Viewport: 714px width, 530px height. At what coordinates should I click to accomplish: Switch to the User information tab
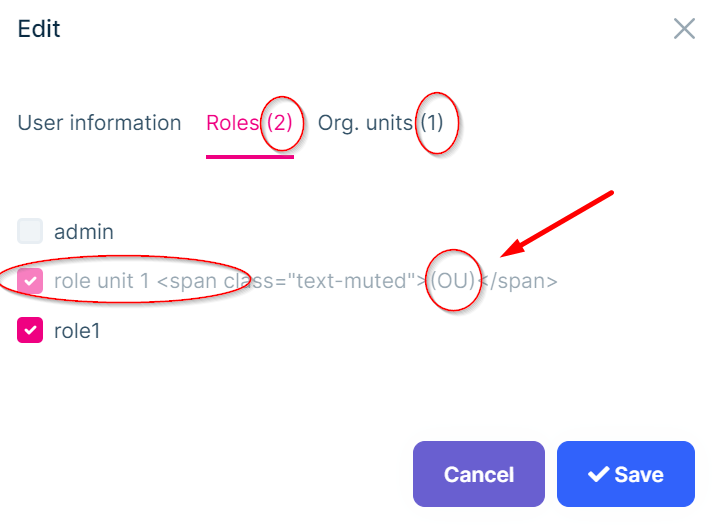click(100, 123)
